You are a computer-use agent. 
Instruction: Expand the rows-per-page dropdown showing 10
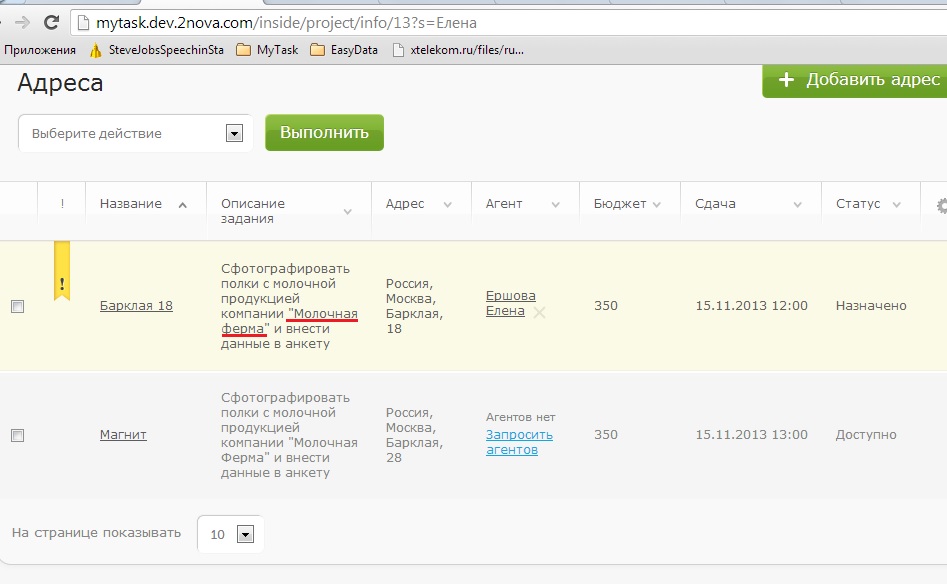pyautogui.click(x=245, y=534)
